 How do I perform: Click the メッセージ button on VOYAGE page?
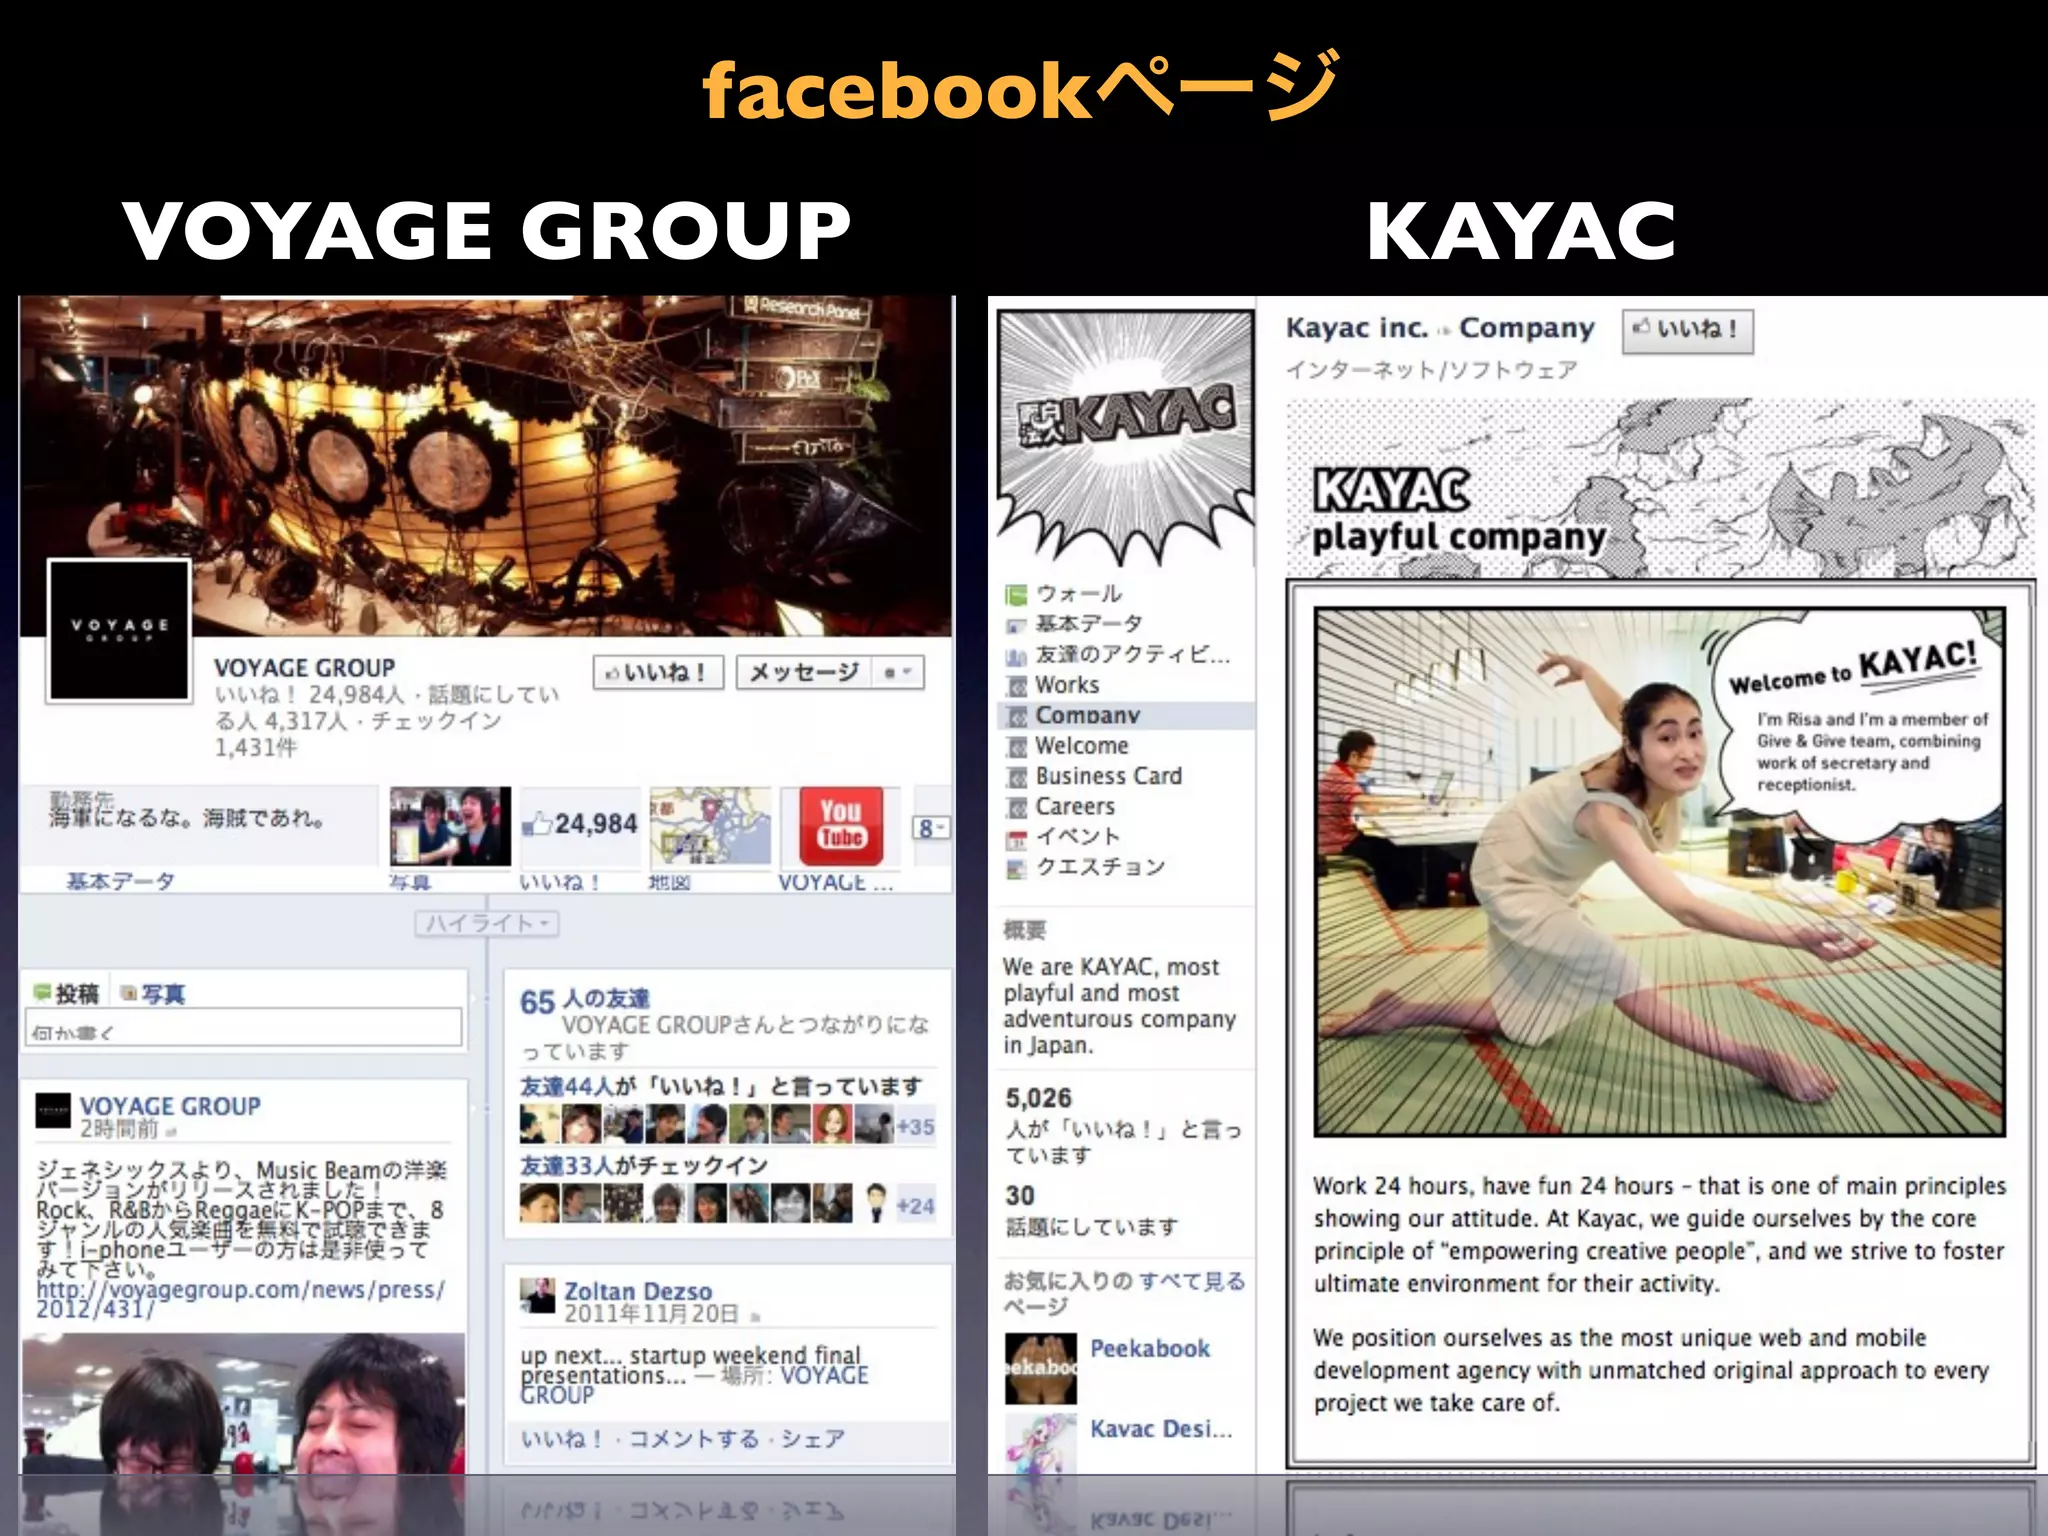pos(804,672)
